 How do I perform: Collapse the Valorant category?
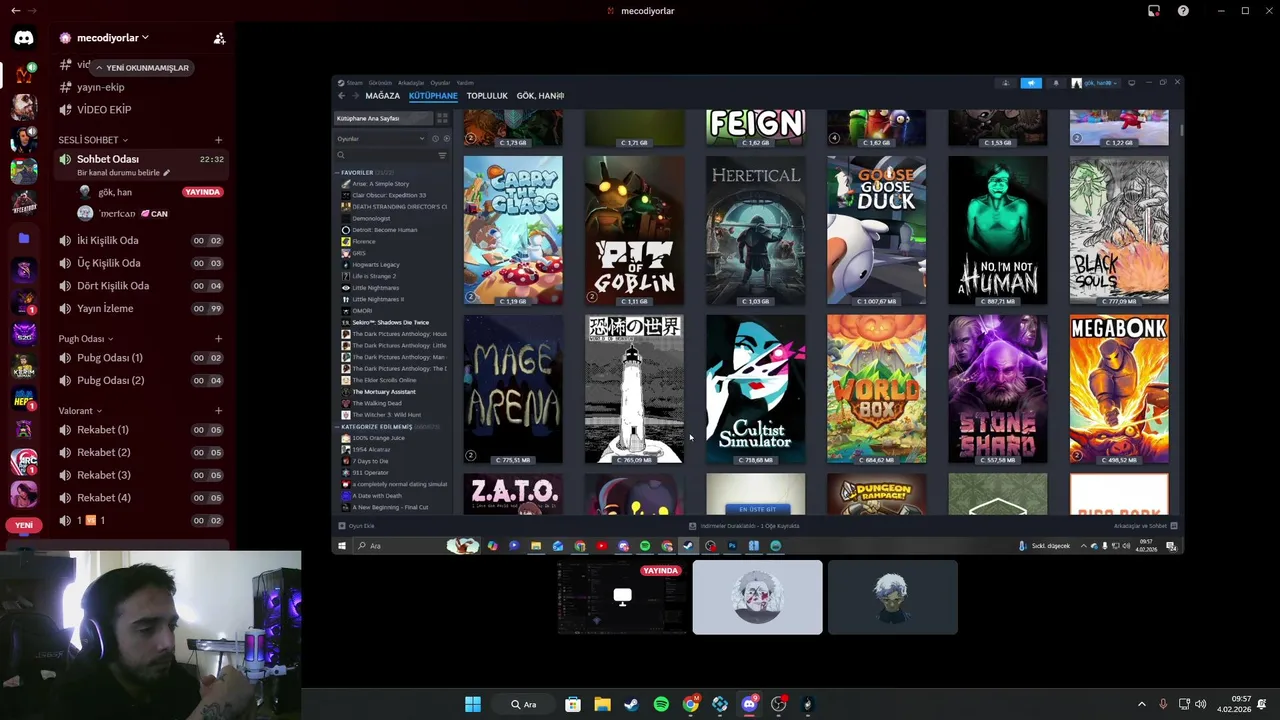click(x=80, y=411)
